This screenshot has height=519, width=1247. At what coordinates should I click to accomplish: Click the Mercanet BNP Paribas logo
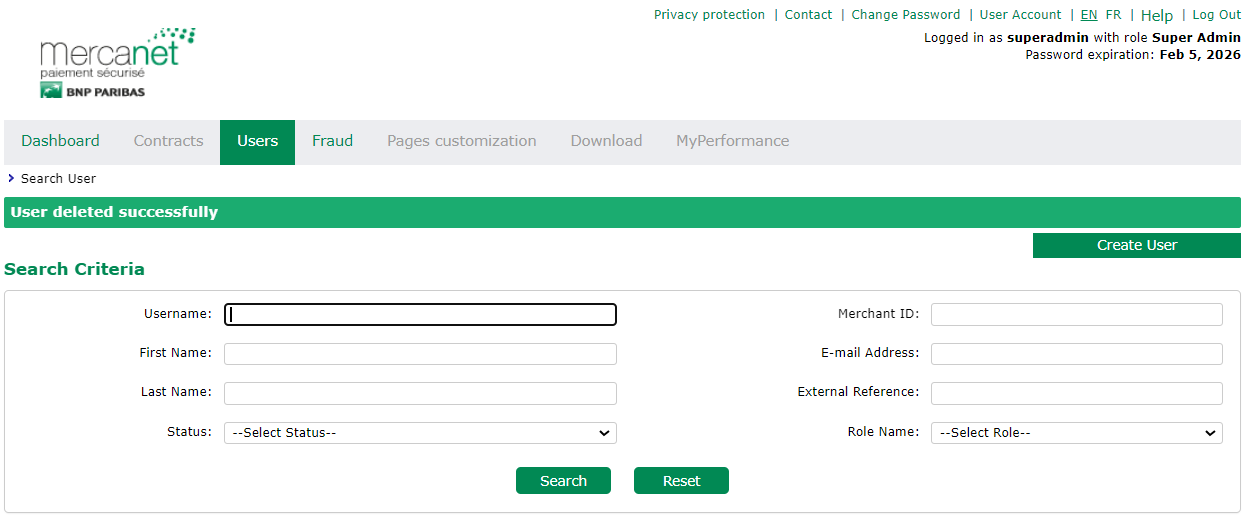pyautogui.click(x=116, y=63)
